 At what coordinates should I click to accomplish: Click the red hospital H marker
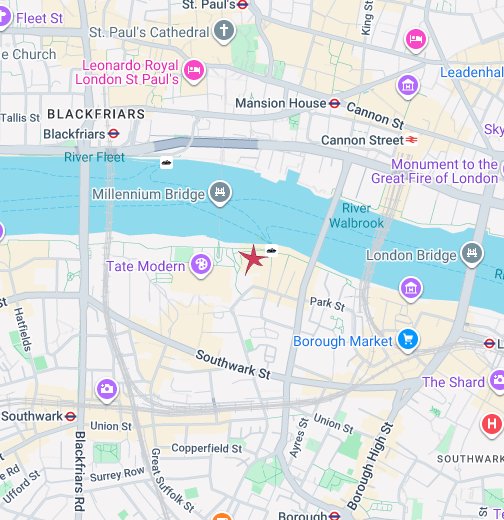(491, 424)
